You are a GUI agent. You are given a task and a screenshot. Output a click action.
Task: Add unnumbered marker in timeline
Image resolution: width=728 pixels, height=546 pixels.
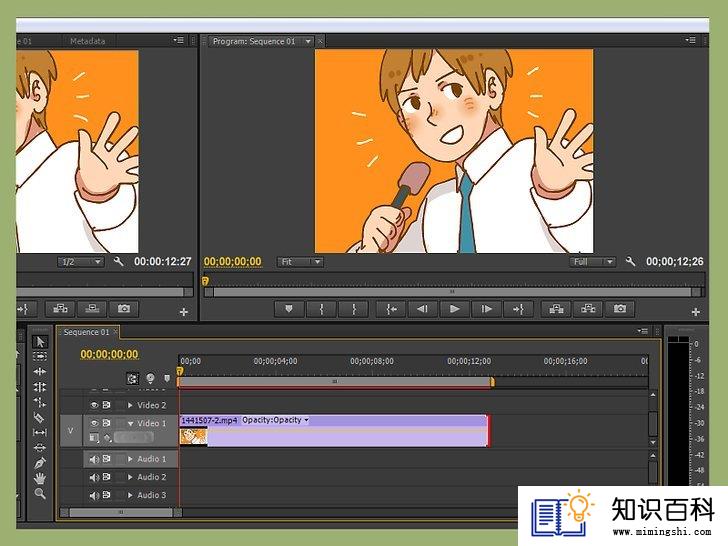tap(167, 379)
